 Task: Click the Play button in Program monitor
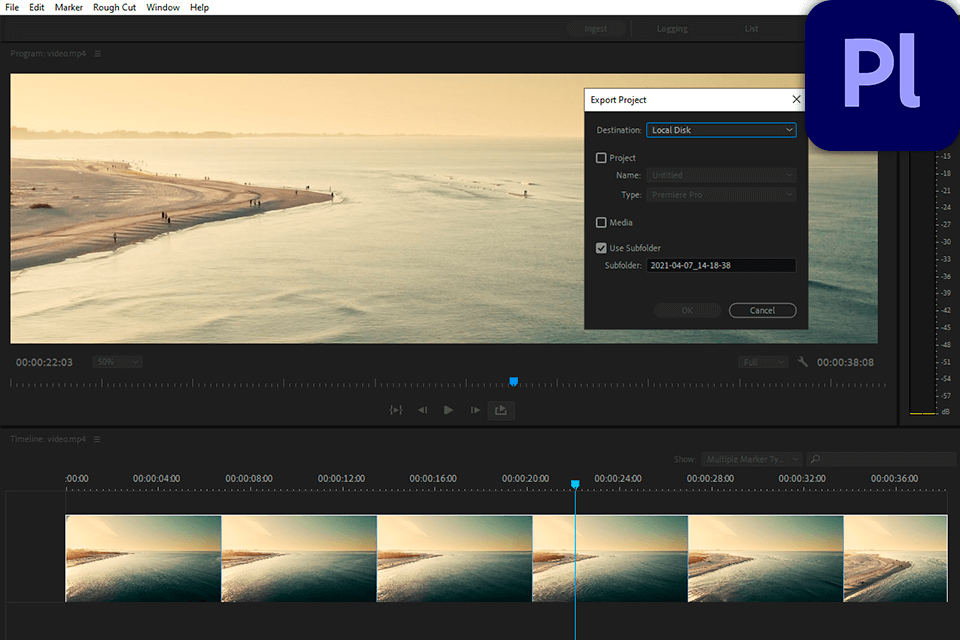coord(448,410)
